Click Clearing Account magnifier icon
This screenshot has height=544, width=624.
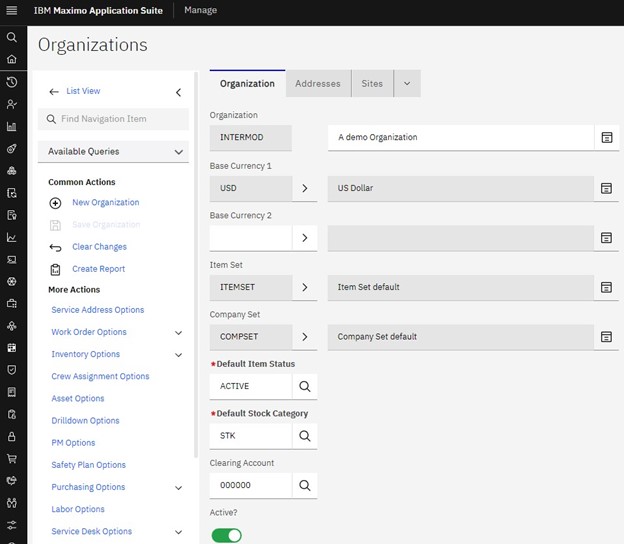(x=305, y=485)
